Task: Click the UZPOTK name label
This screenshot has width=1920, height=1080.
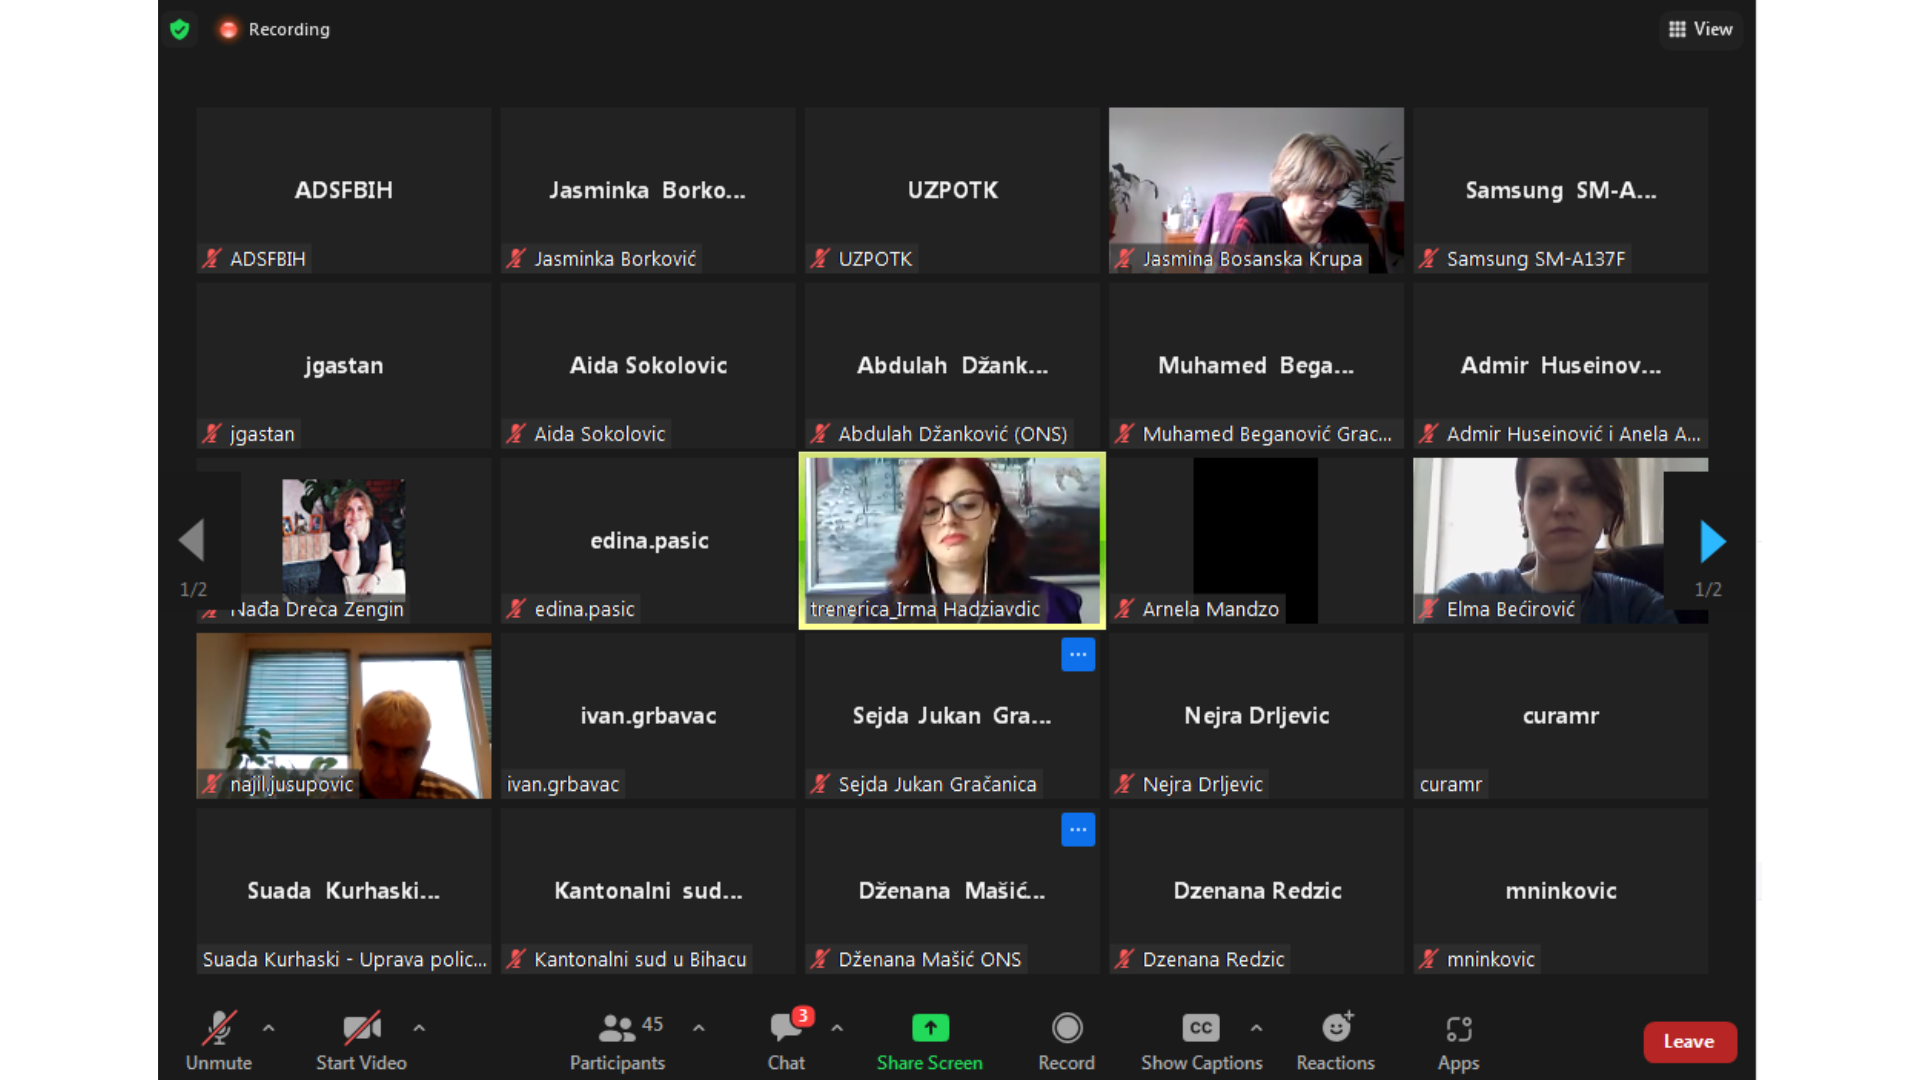Action: coord(875,259)
